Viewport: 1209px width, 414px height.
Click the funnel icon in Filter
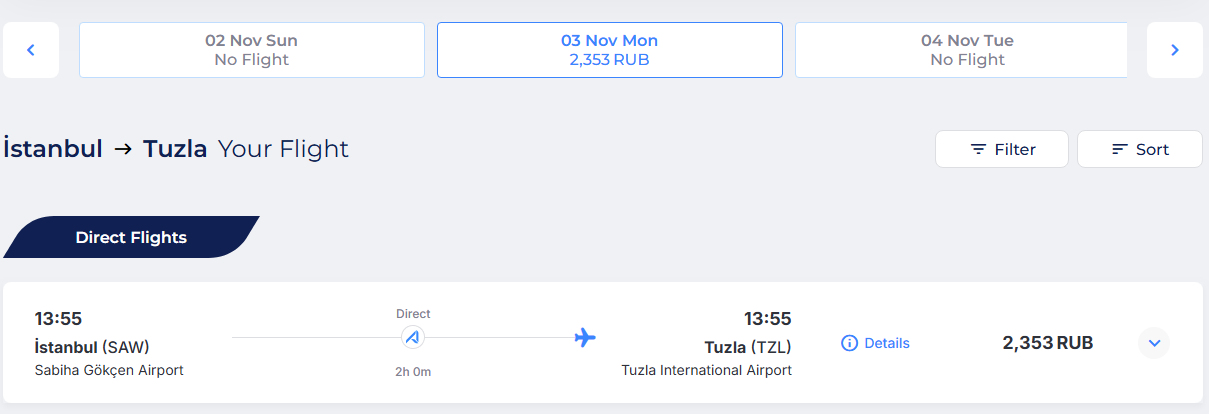tap(979, 149)
